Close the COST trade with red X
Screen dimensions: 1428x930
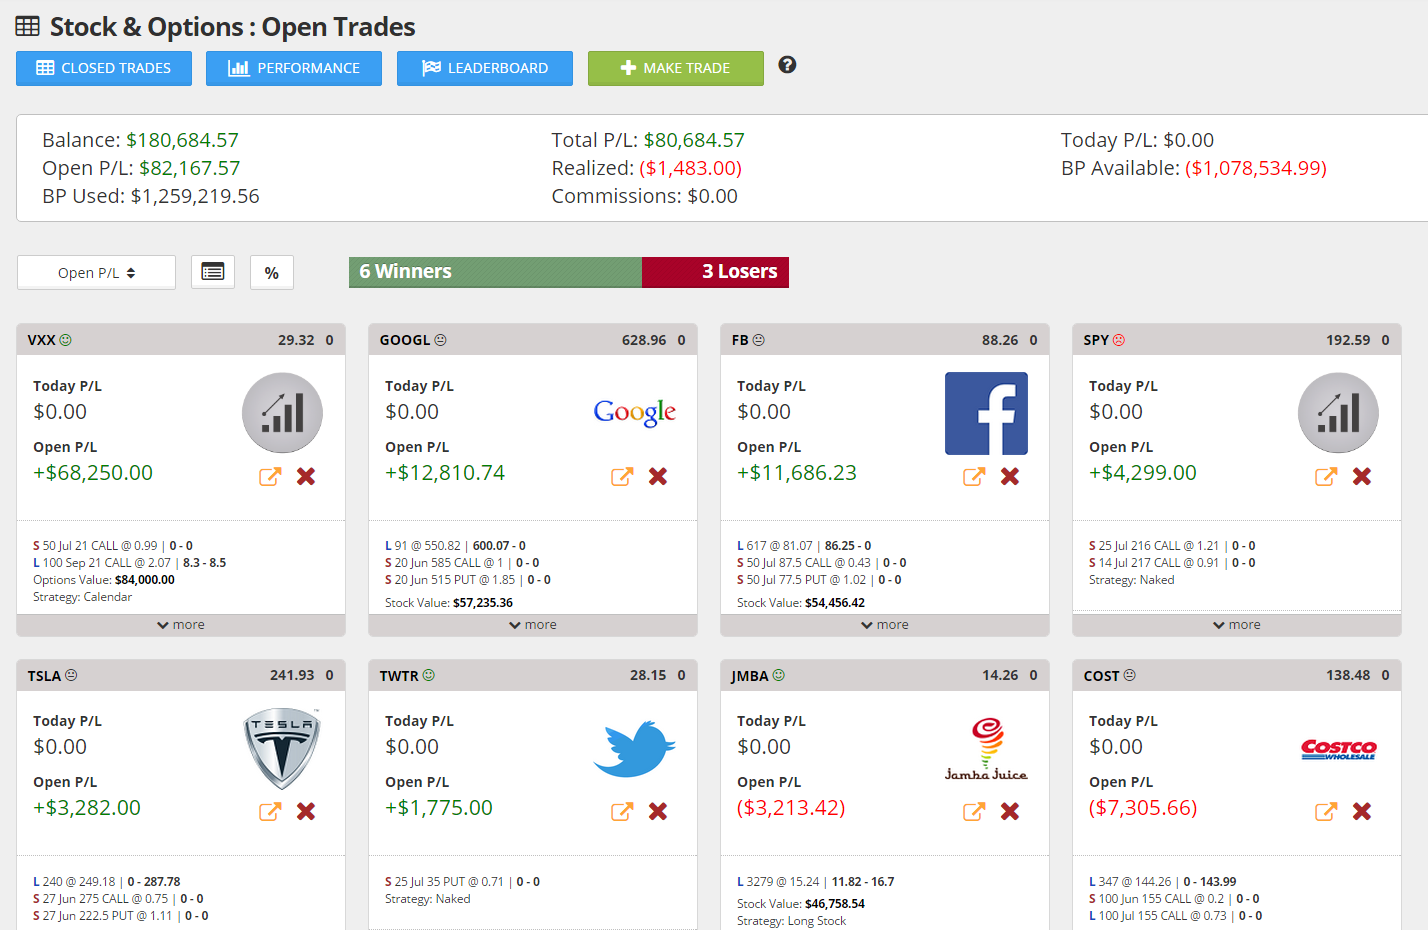point(1362,811)
